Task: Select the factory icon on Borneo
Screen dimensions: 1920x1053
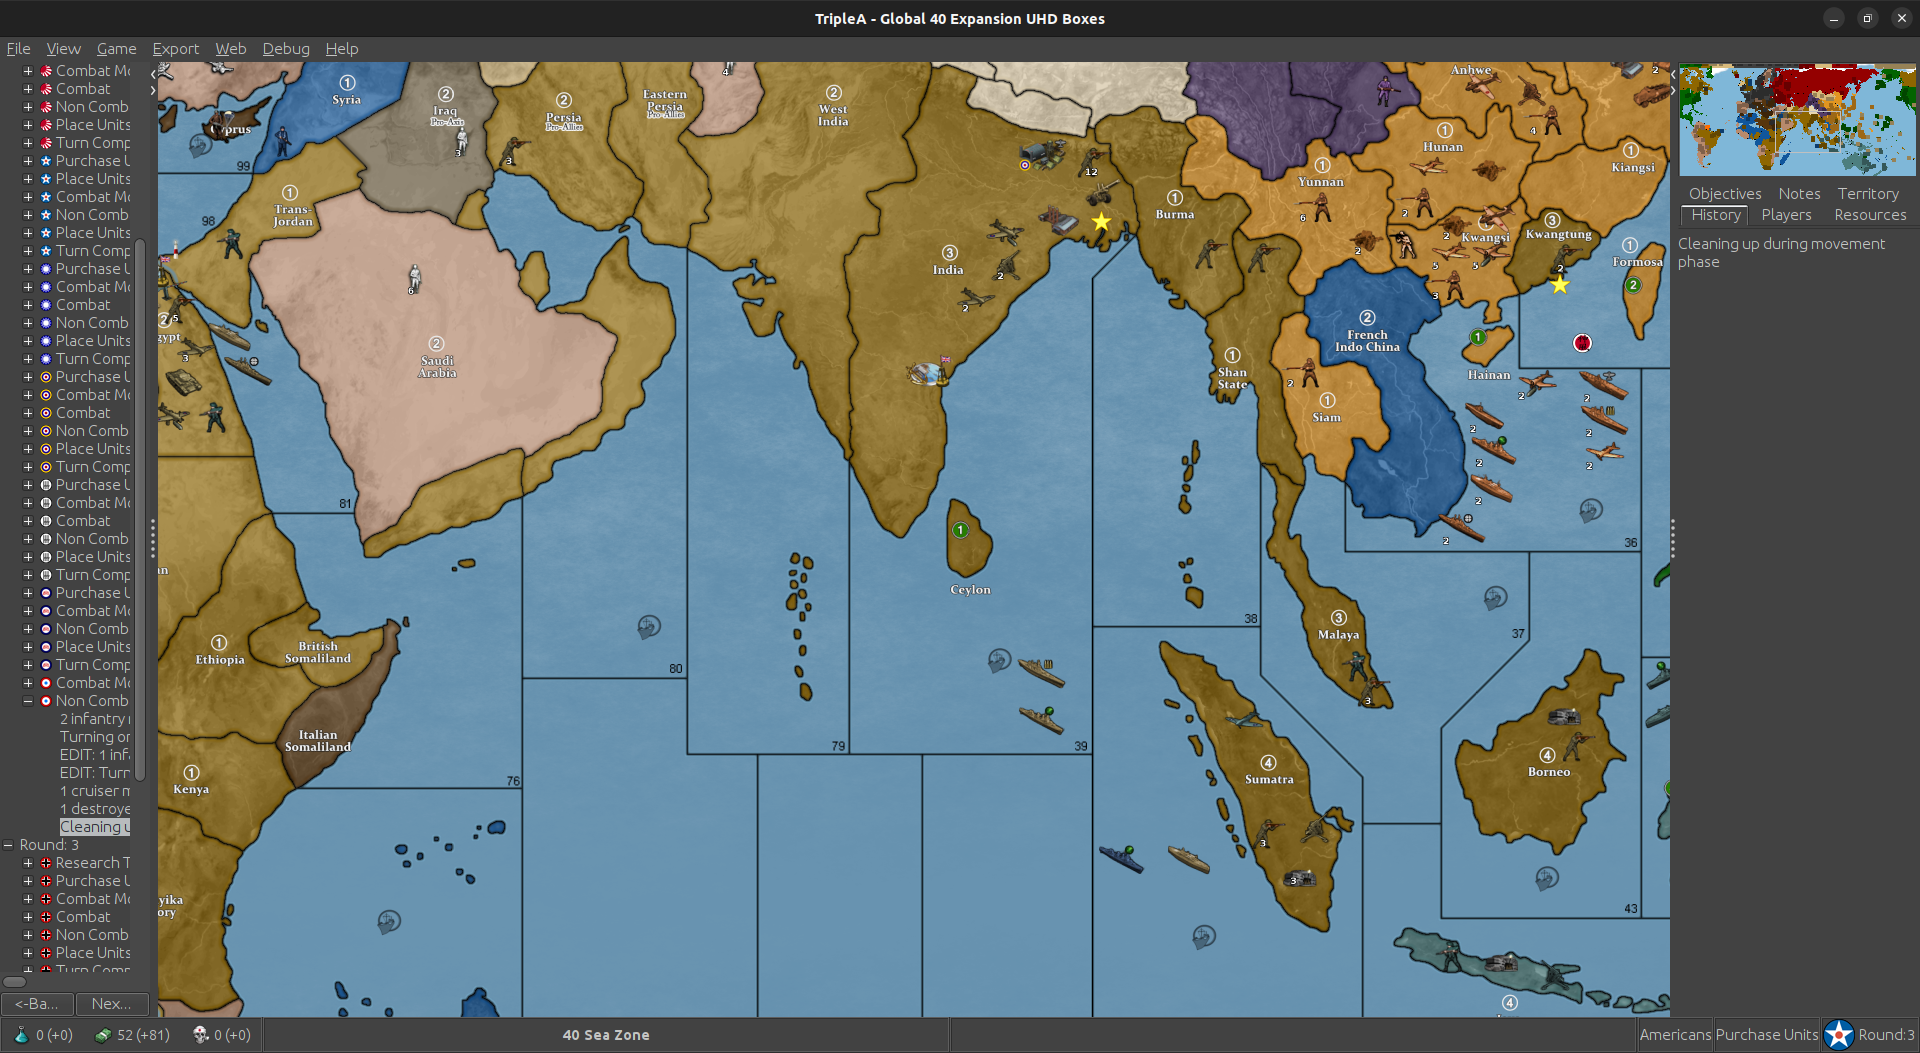Action: (1563, 716)
